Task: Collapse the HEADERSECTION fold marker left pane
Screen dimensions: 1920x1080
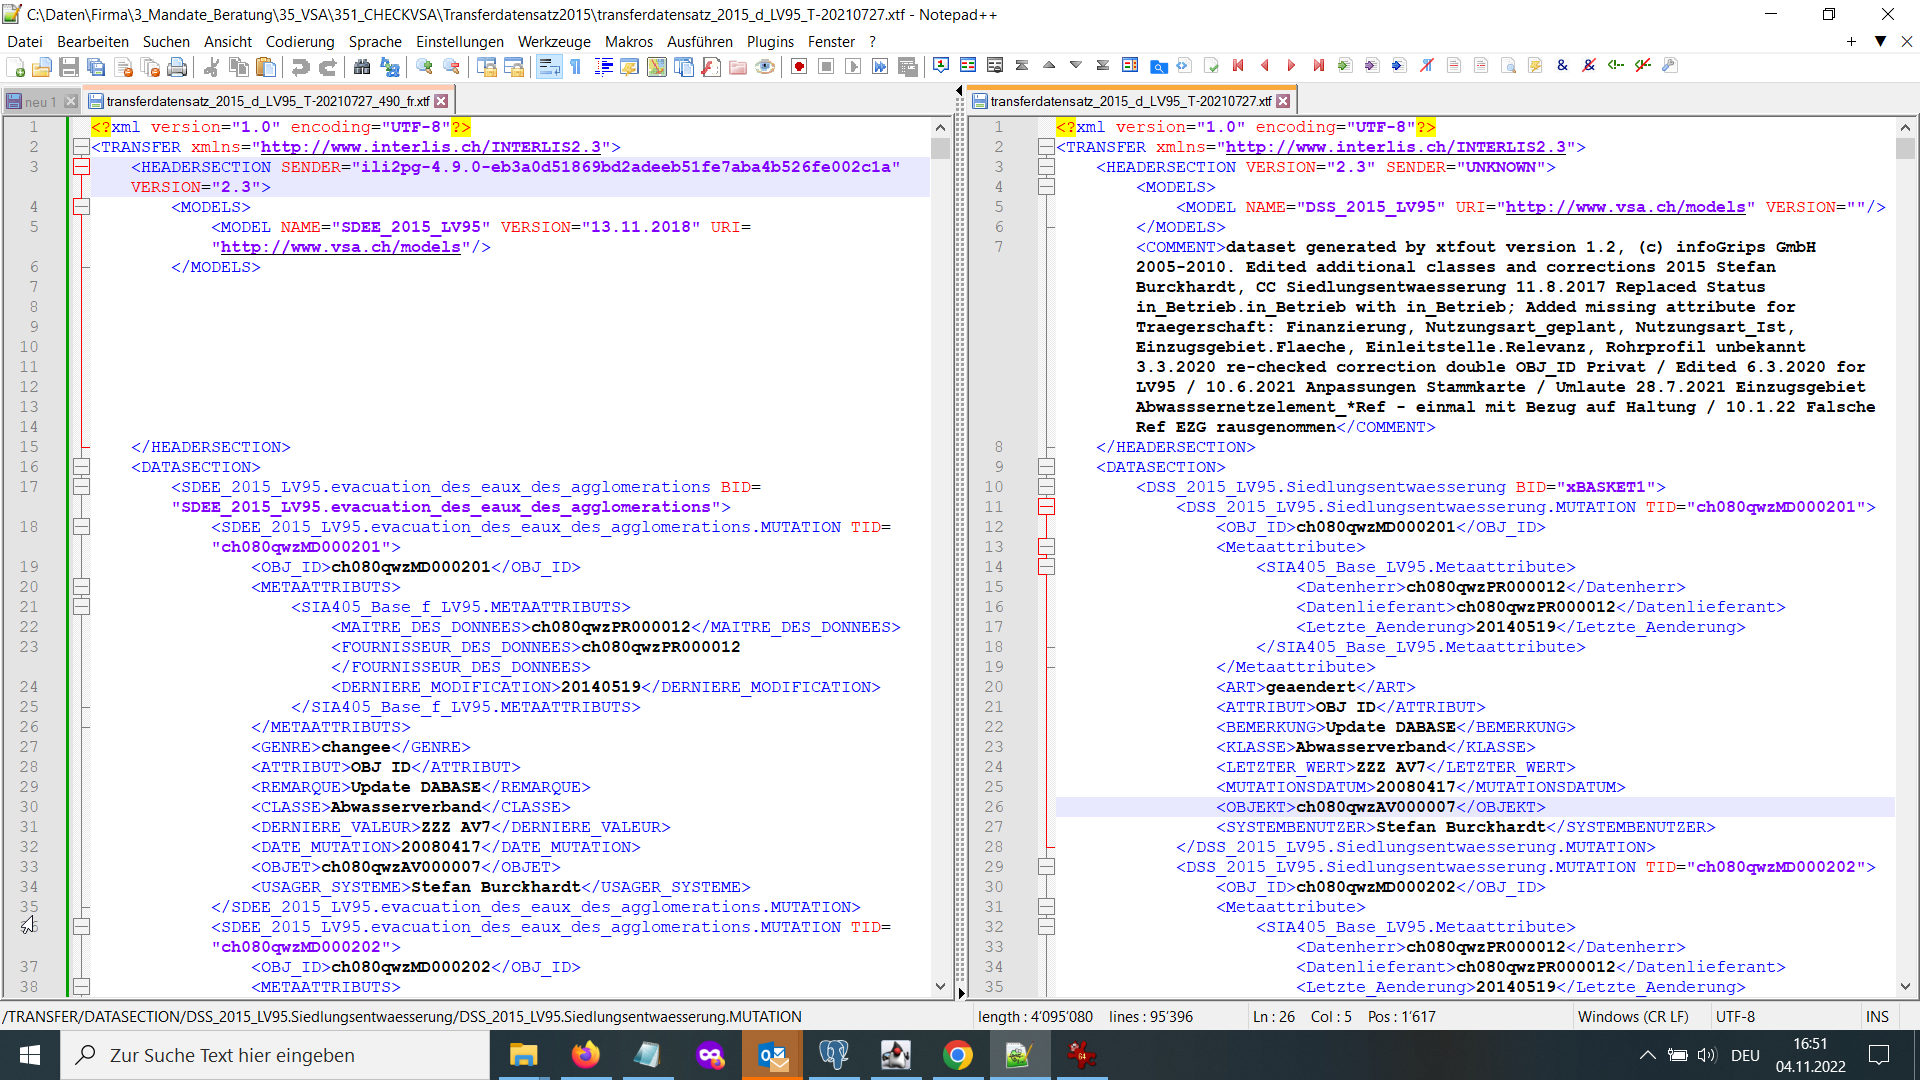Action: coord(82,167)
